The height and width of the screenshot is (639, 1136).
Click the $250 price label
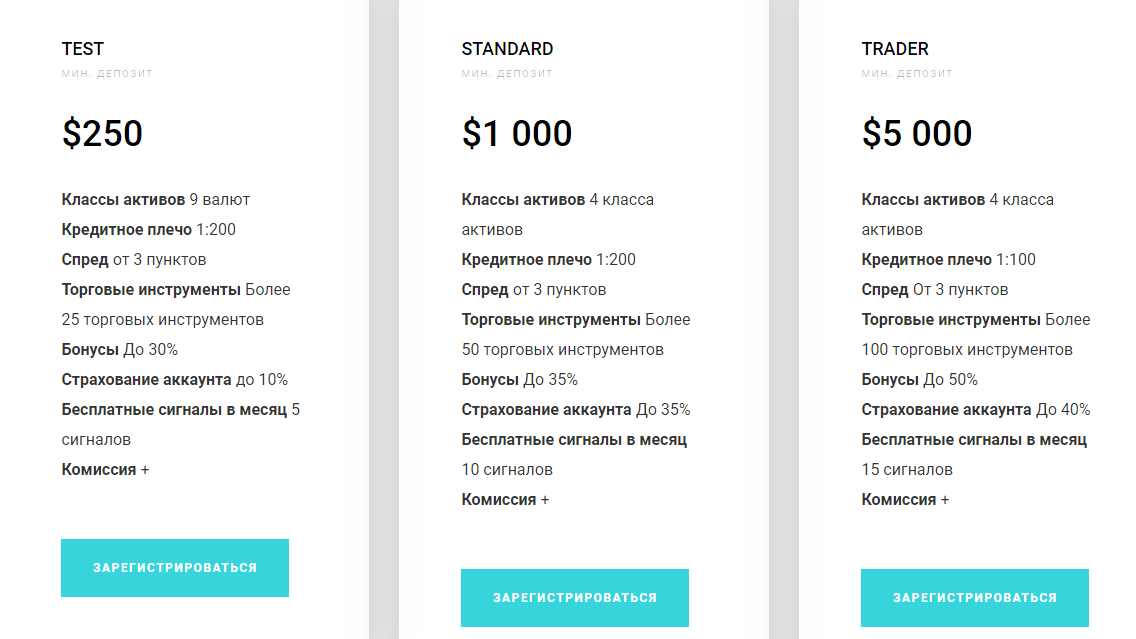pos(102,133)
